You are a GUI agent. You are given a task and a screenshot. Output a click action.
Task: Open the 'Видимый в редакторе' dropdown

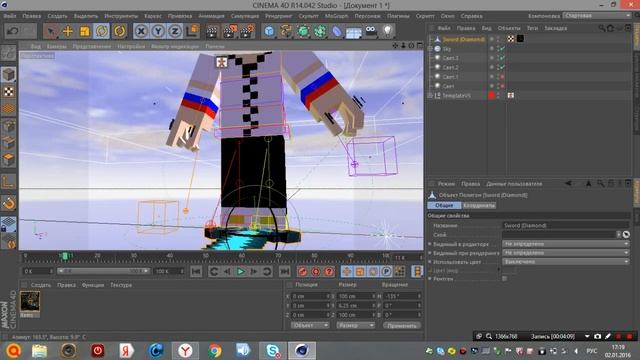tap(566, 244)
